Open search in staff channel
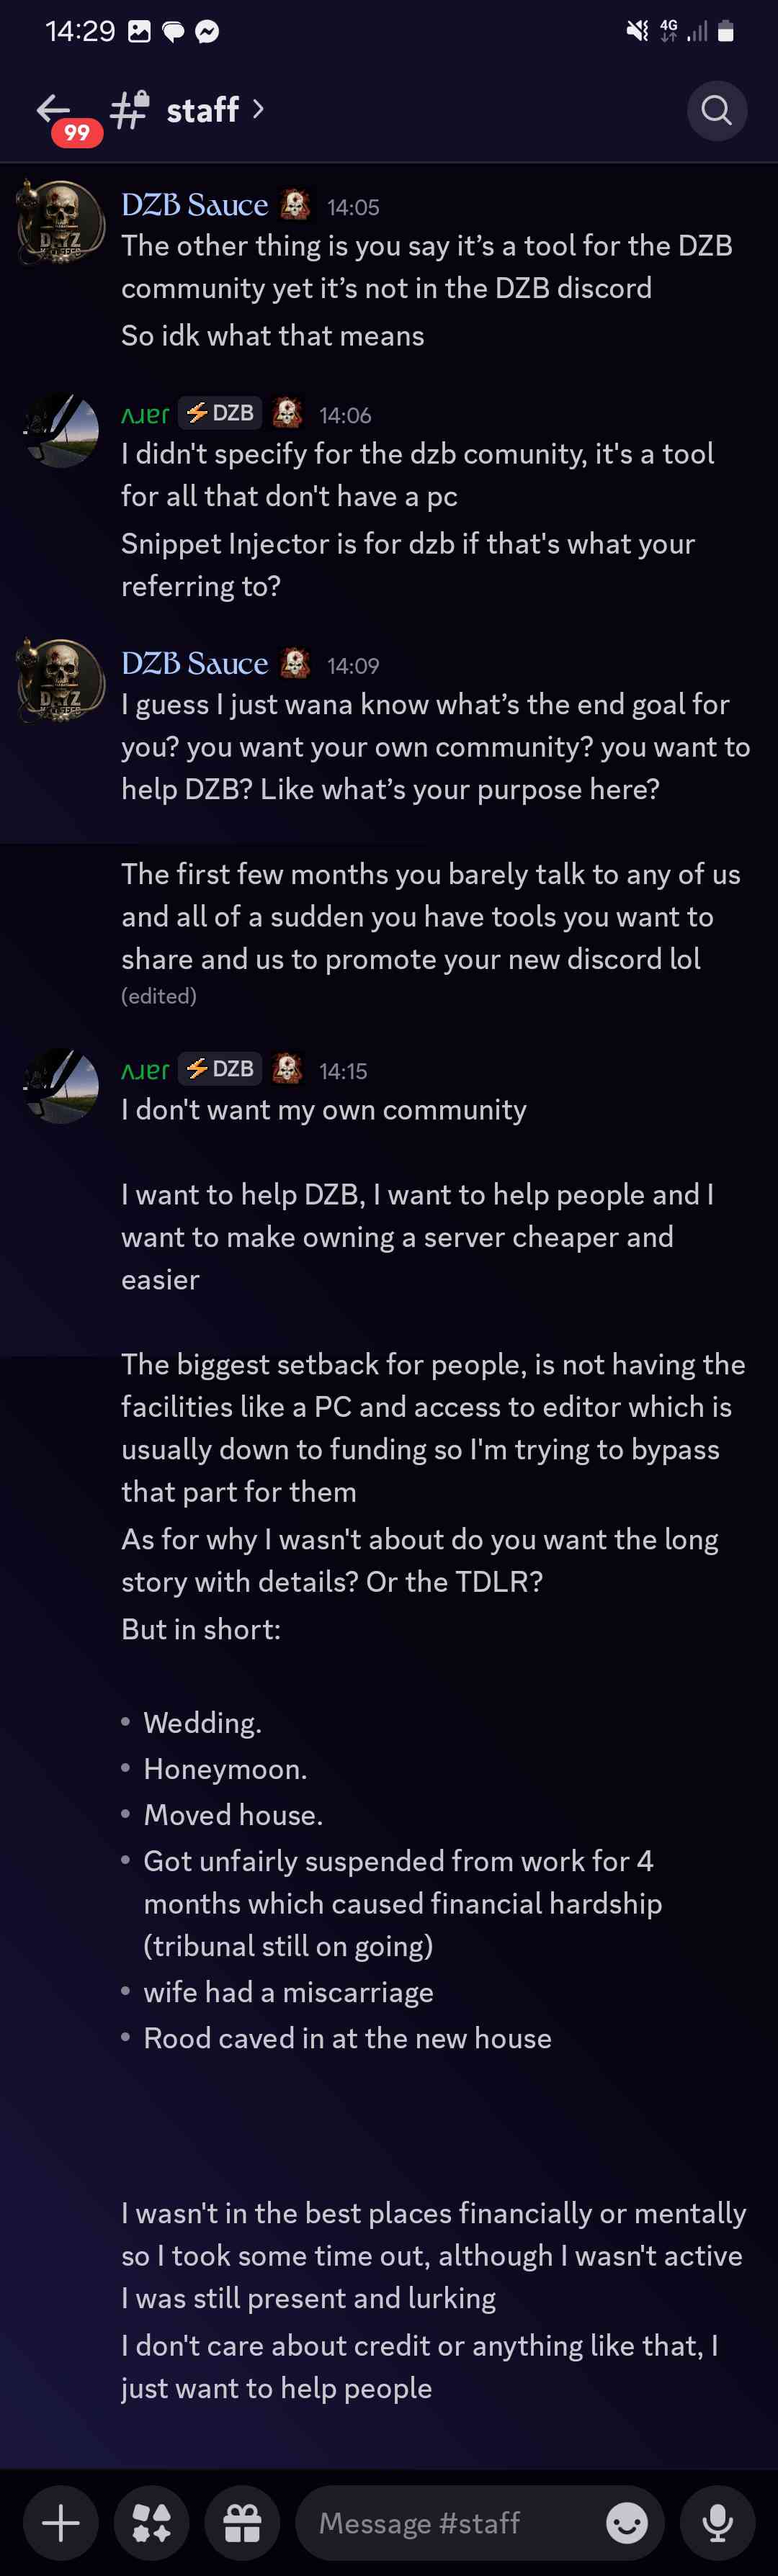The image size is (778, 2576). 716,110
